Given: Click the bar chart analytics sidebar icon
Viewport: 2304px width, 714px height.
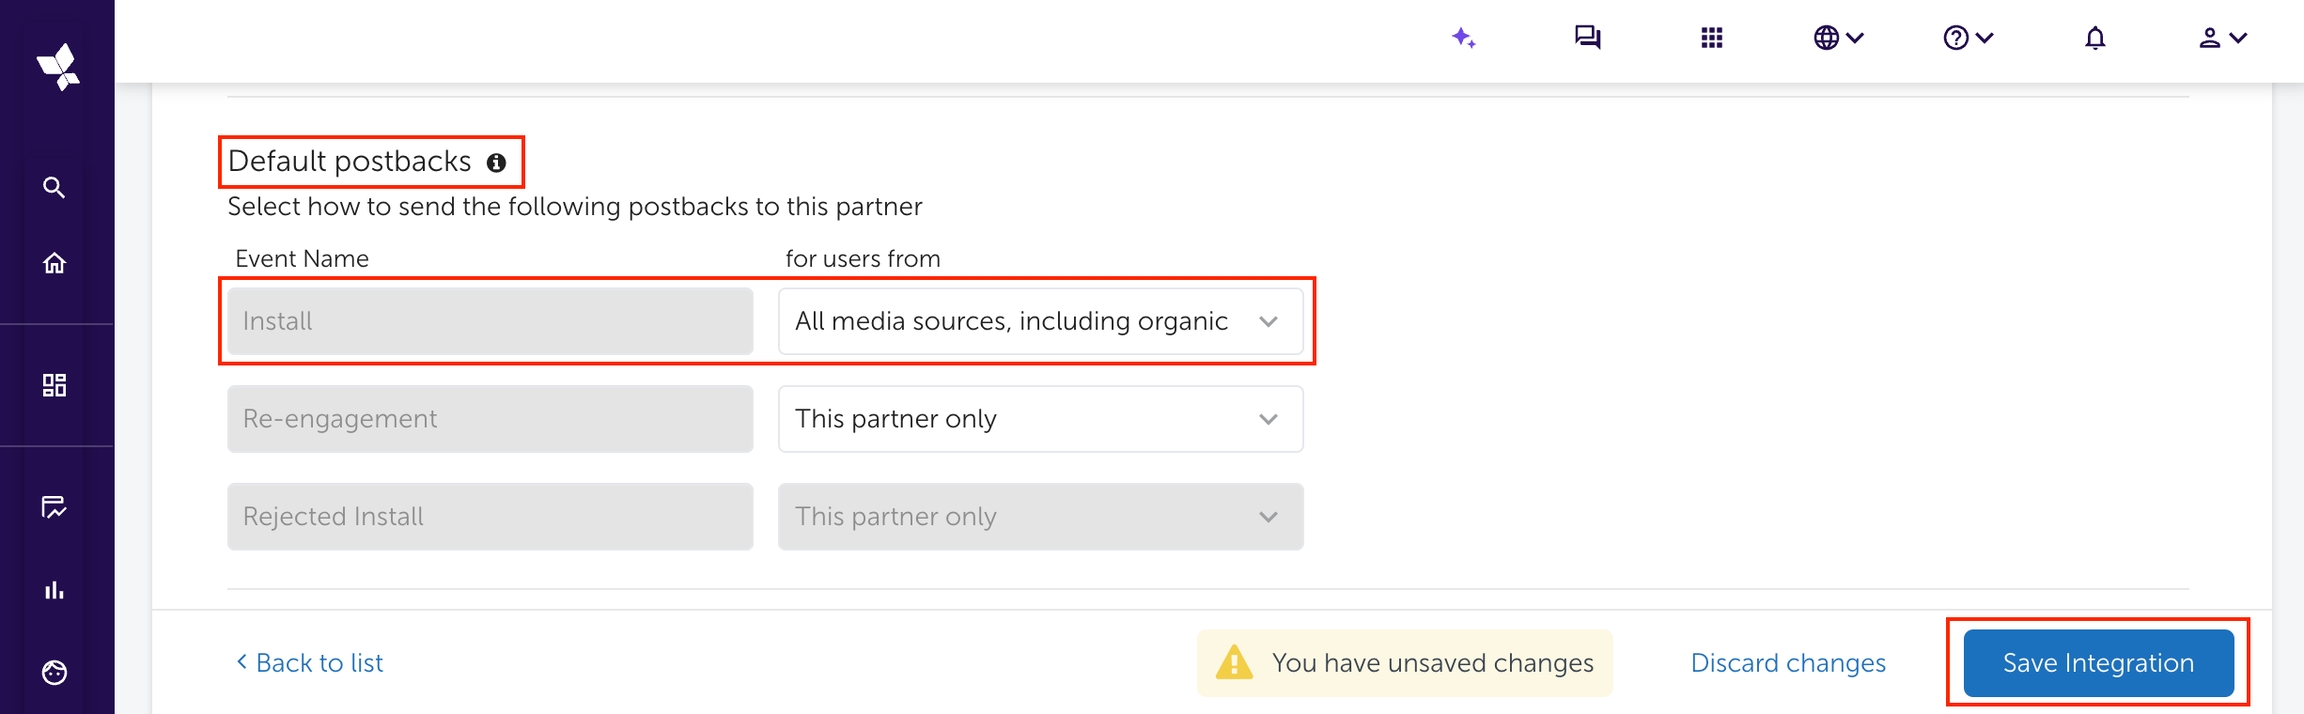Looking at the screenshot, I should point(54,590).
